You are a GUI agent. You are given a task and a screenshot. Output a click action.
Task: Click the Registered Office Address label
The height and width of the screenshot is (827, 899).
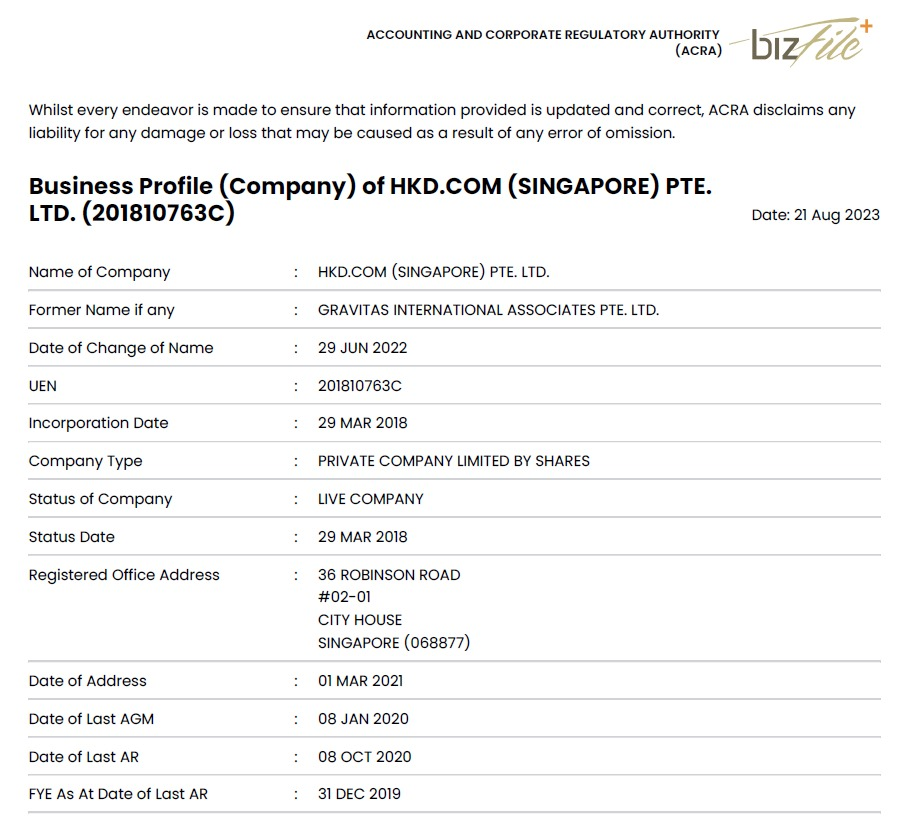click(124, 575)
